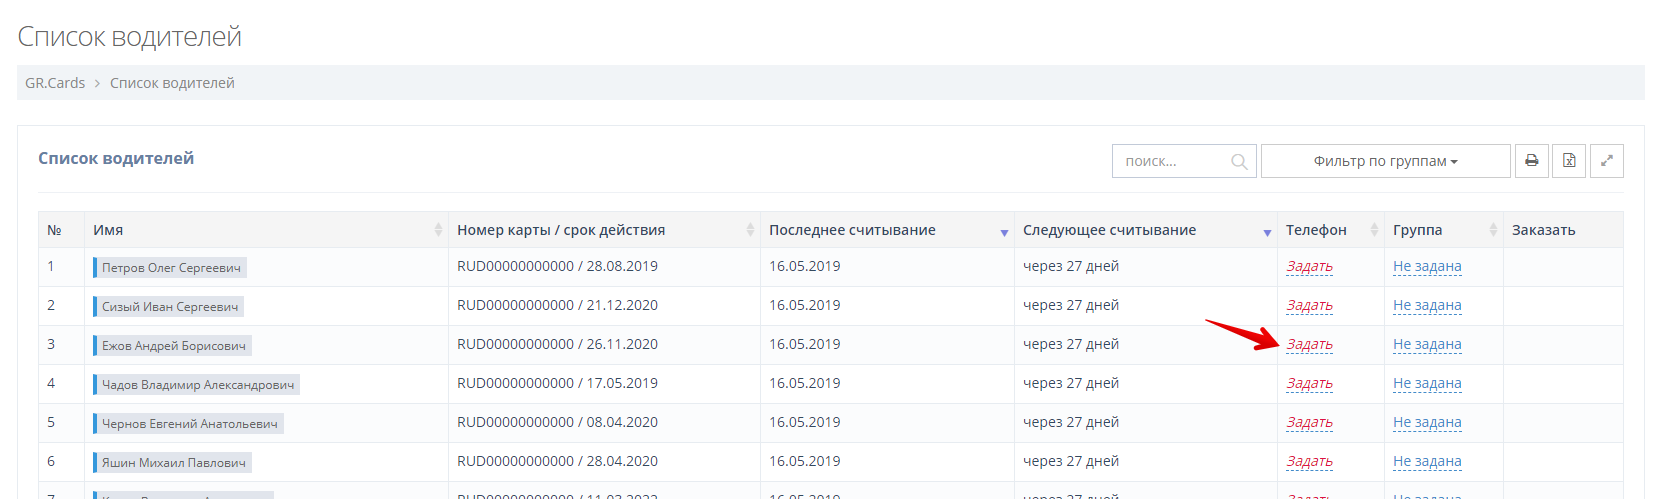
Task: Sort by Номер карты / срок действия column
Action: [604, 230]
